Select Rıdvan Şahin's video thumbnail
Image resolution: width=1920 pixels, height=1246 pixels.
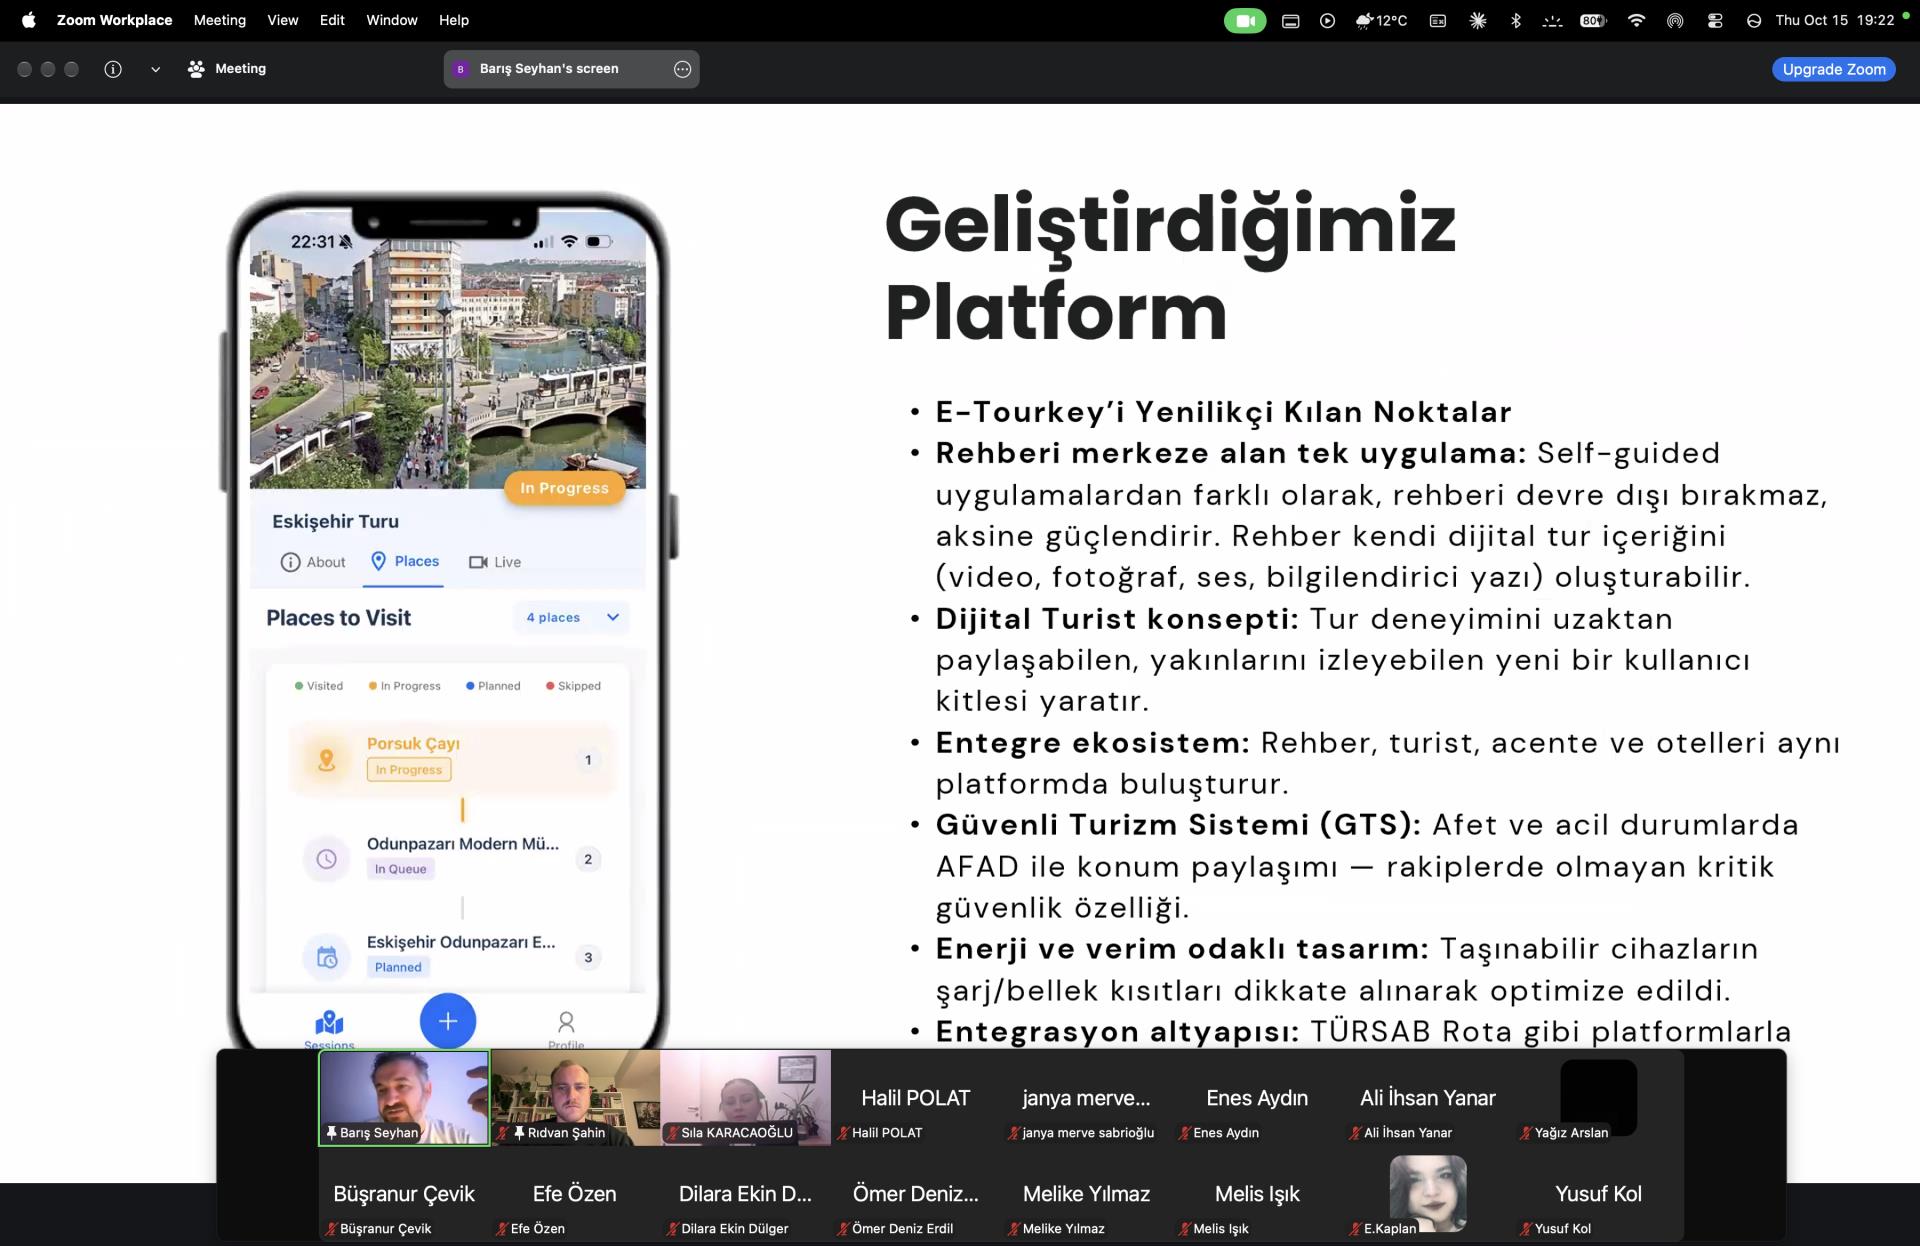(x=575, y=1097)
